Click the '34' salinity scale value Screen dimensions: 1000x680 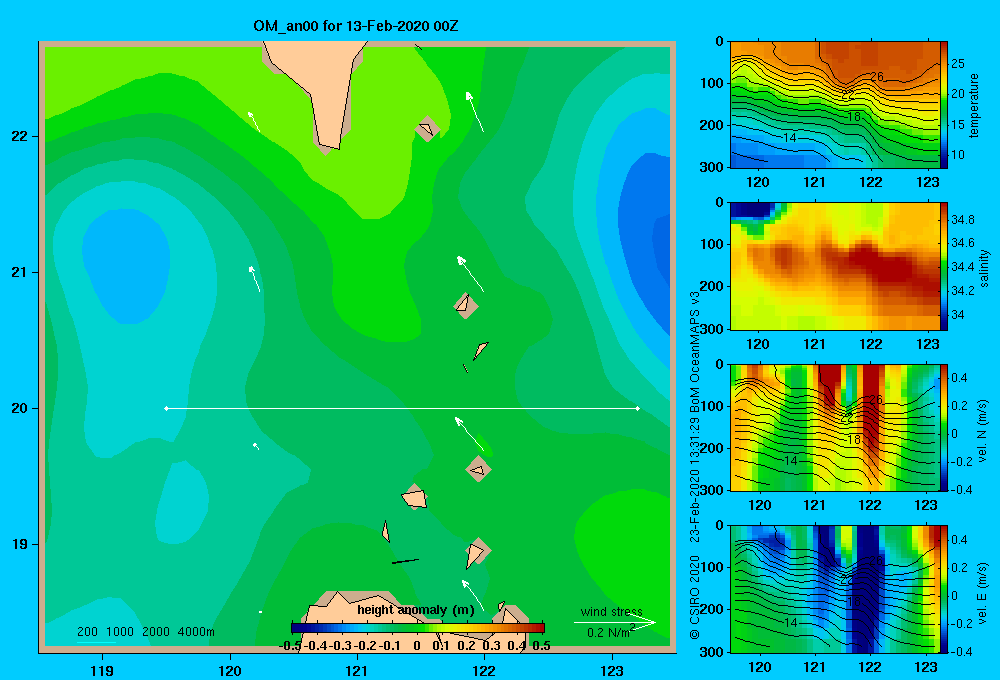(957, 314)
